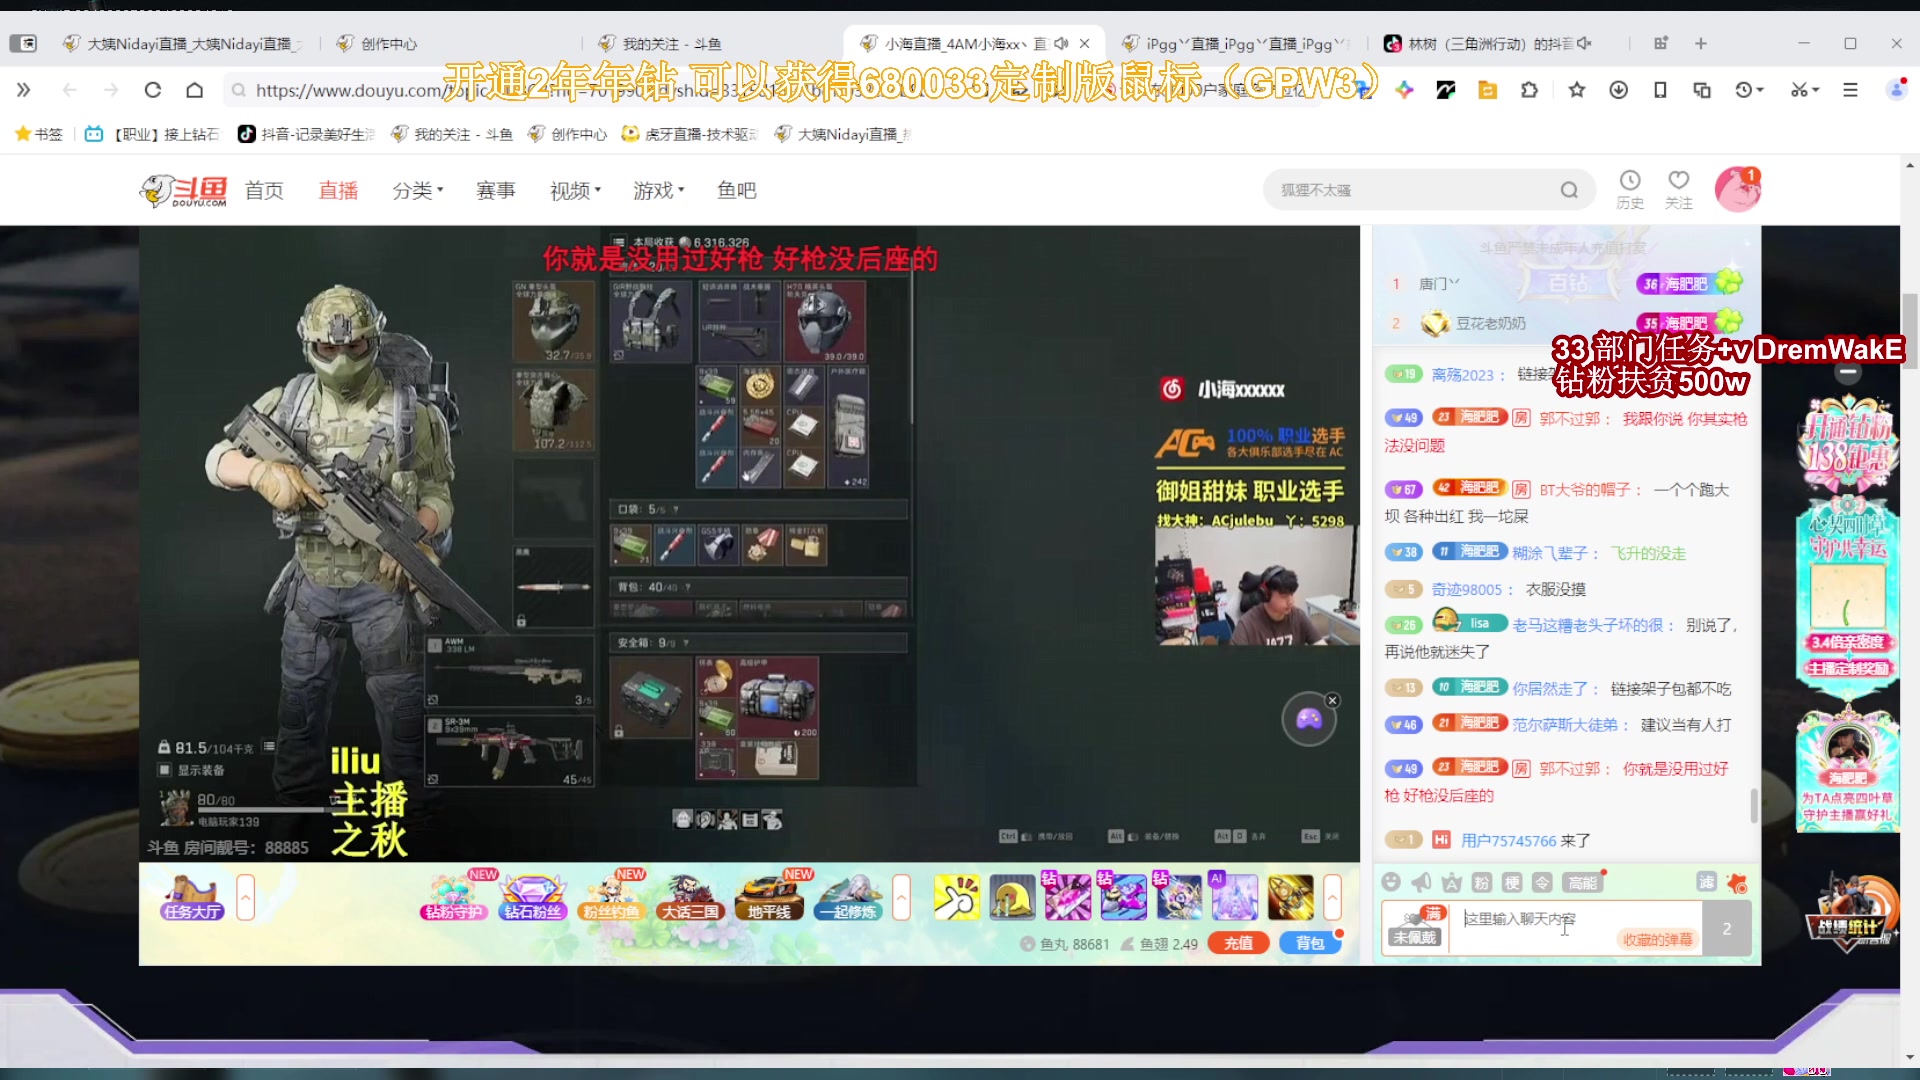Viewport: 1920px width, 1080px height.
Task: Click the 钻石粉丝 diamond fan icon
Action: [532, 897]
